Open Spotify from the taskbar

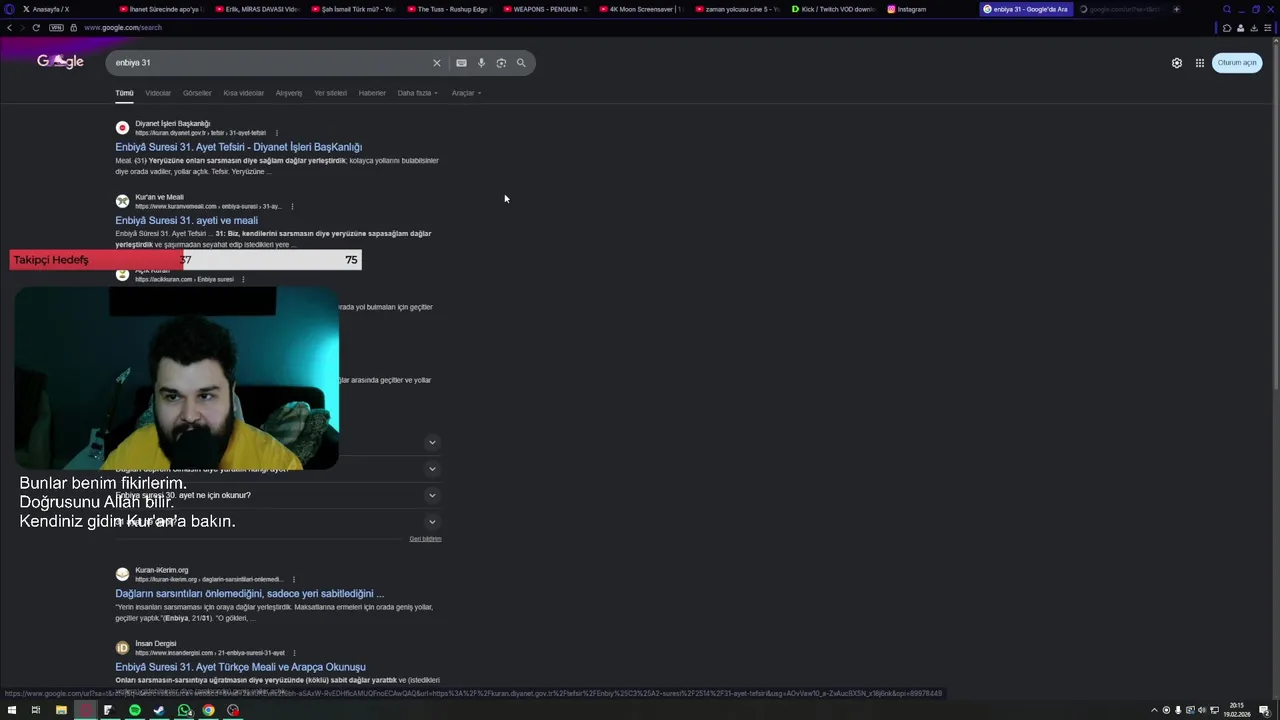click(135, 710)
